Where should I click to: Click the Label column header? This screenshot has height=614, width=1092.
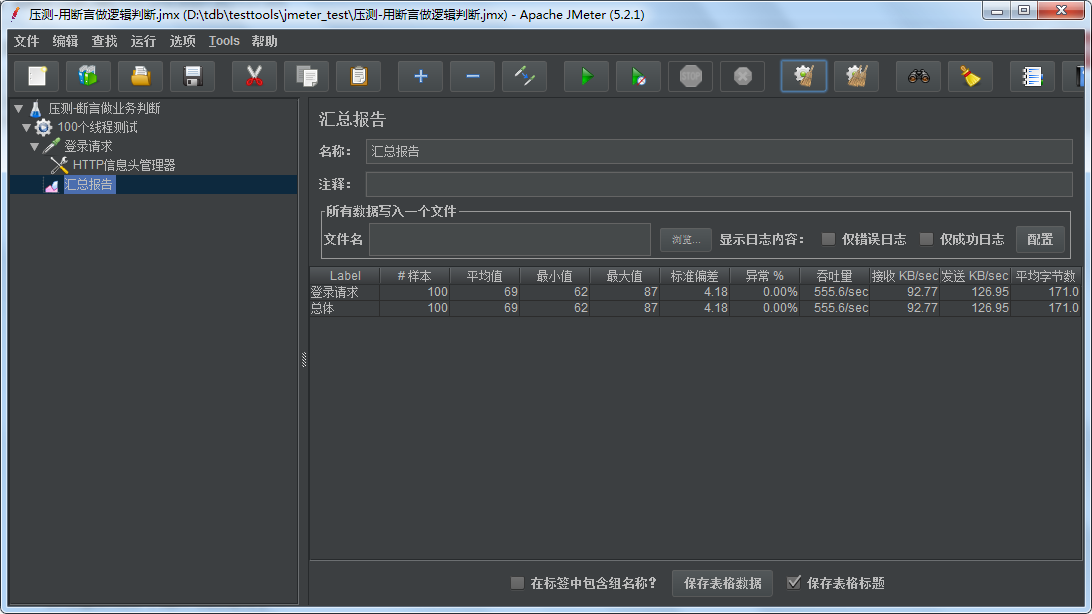[345, 276]
